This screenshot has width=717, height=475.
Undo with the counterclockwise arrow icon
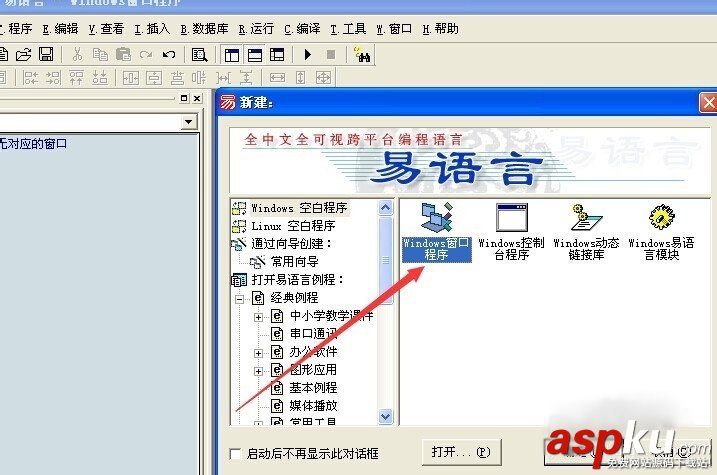point(169,55)
